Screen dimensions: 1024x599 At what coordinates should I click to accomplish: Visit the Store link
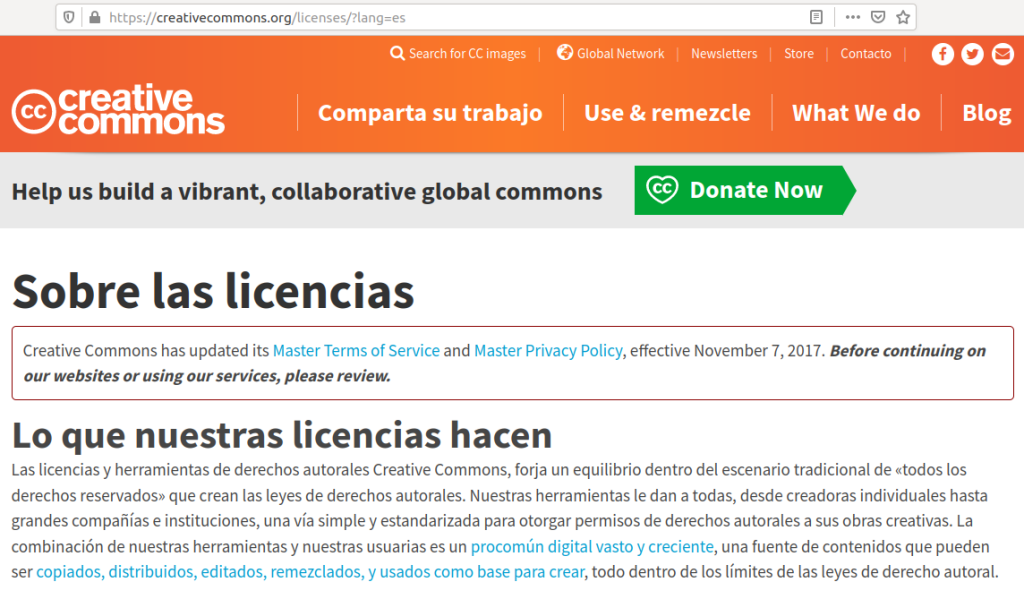[799, 54]
